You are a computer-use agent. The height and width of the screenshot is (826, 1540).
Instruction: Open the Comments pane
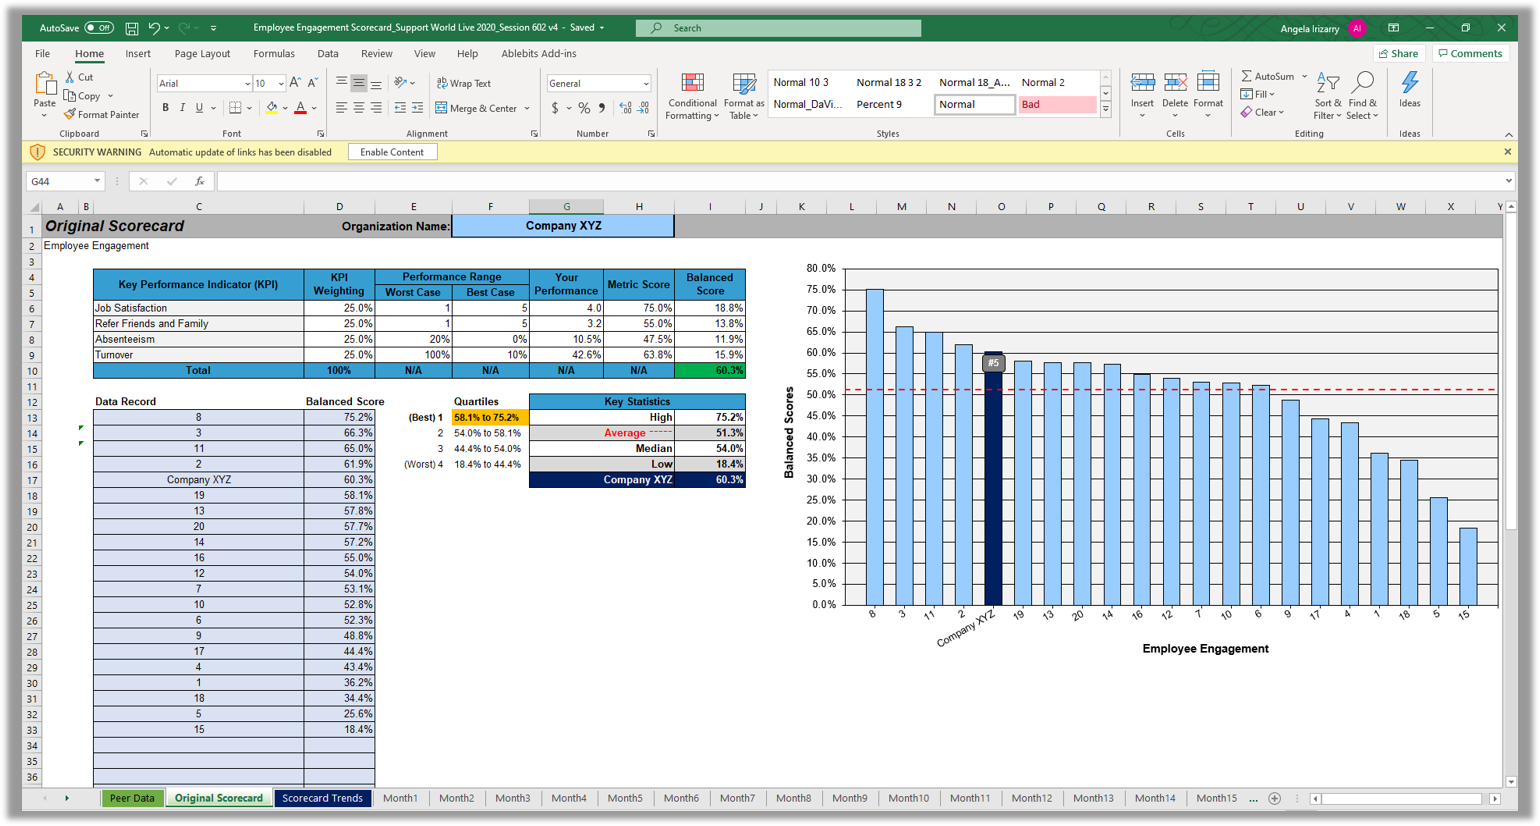tap(1470, 54)
